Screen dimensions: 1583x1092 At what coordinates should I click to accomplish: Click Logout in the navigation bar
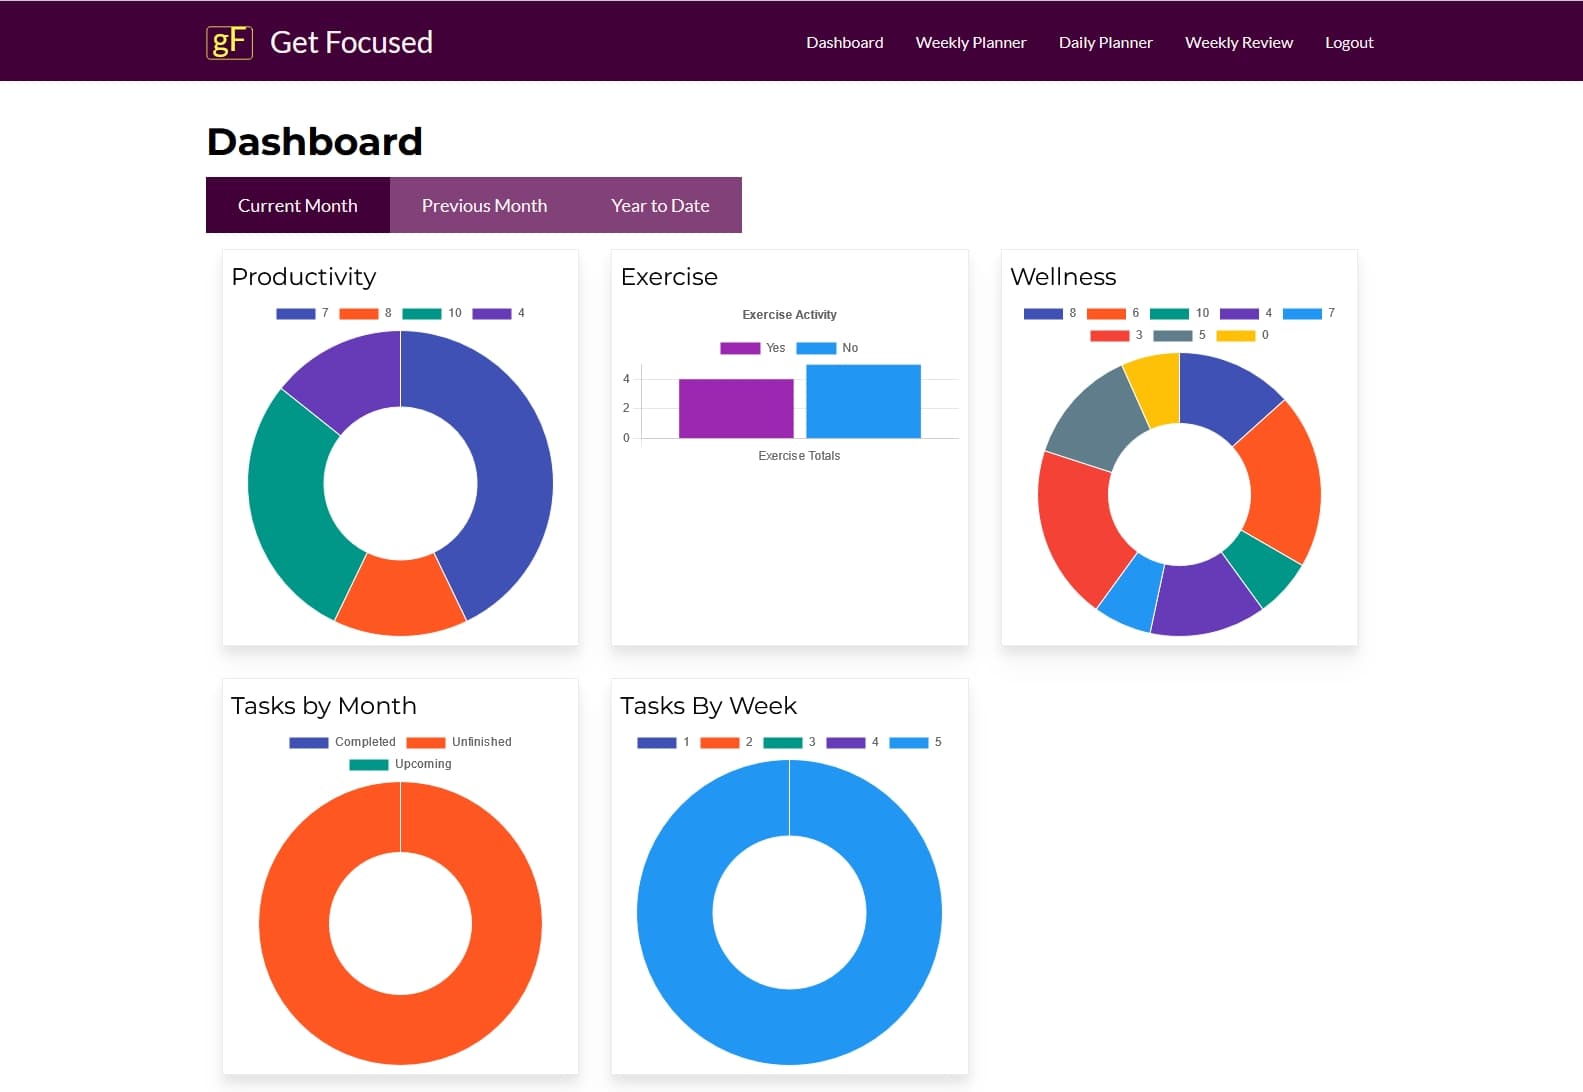click(x=1349, y=42)
